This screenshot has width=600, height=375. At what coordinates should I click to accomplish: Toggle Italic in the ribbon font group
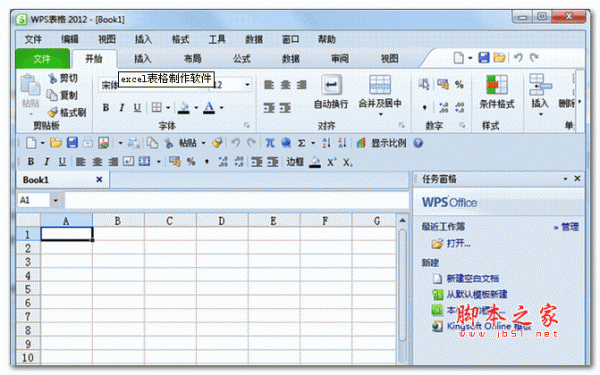(x=121, y=108)
